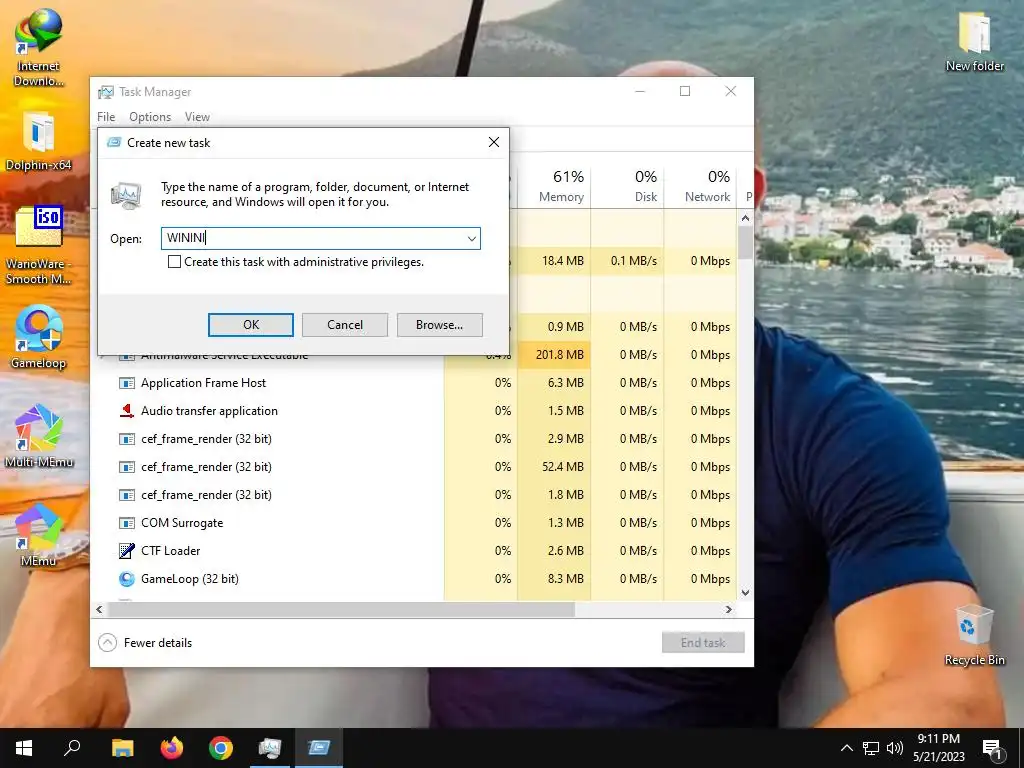Sort by the Network column header
Image resolution: width=1024 pixels, height=768 pixels.
tap(701, 186)
